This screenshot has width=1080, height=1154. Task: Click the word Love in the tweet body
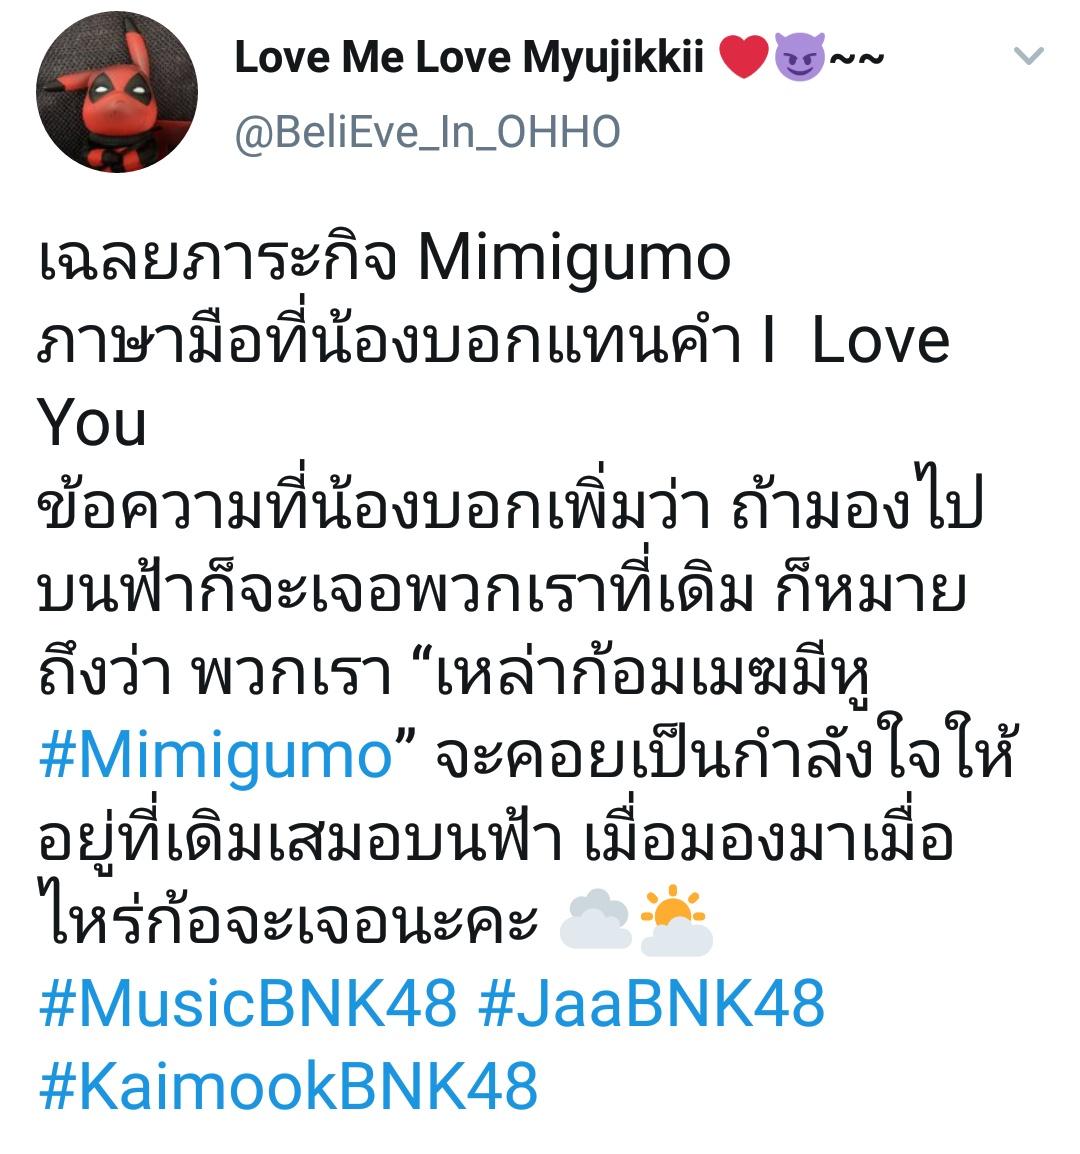[880, 341]
